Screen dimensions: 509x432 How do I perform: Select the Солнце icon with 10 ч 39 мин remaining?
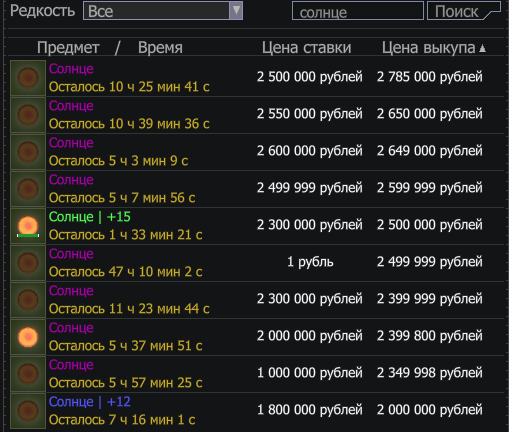(x=28, y=115)
